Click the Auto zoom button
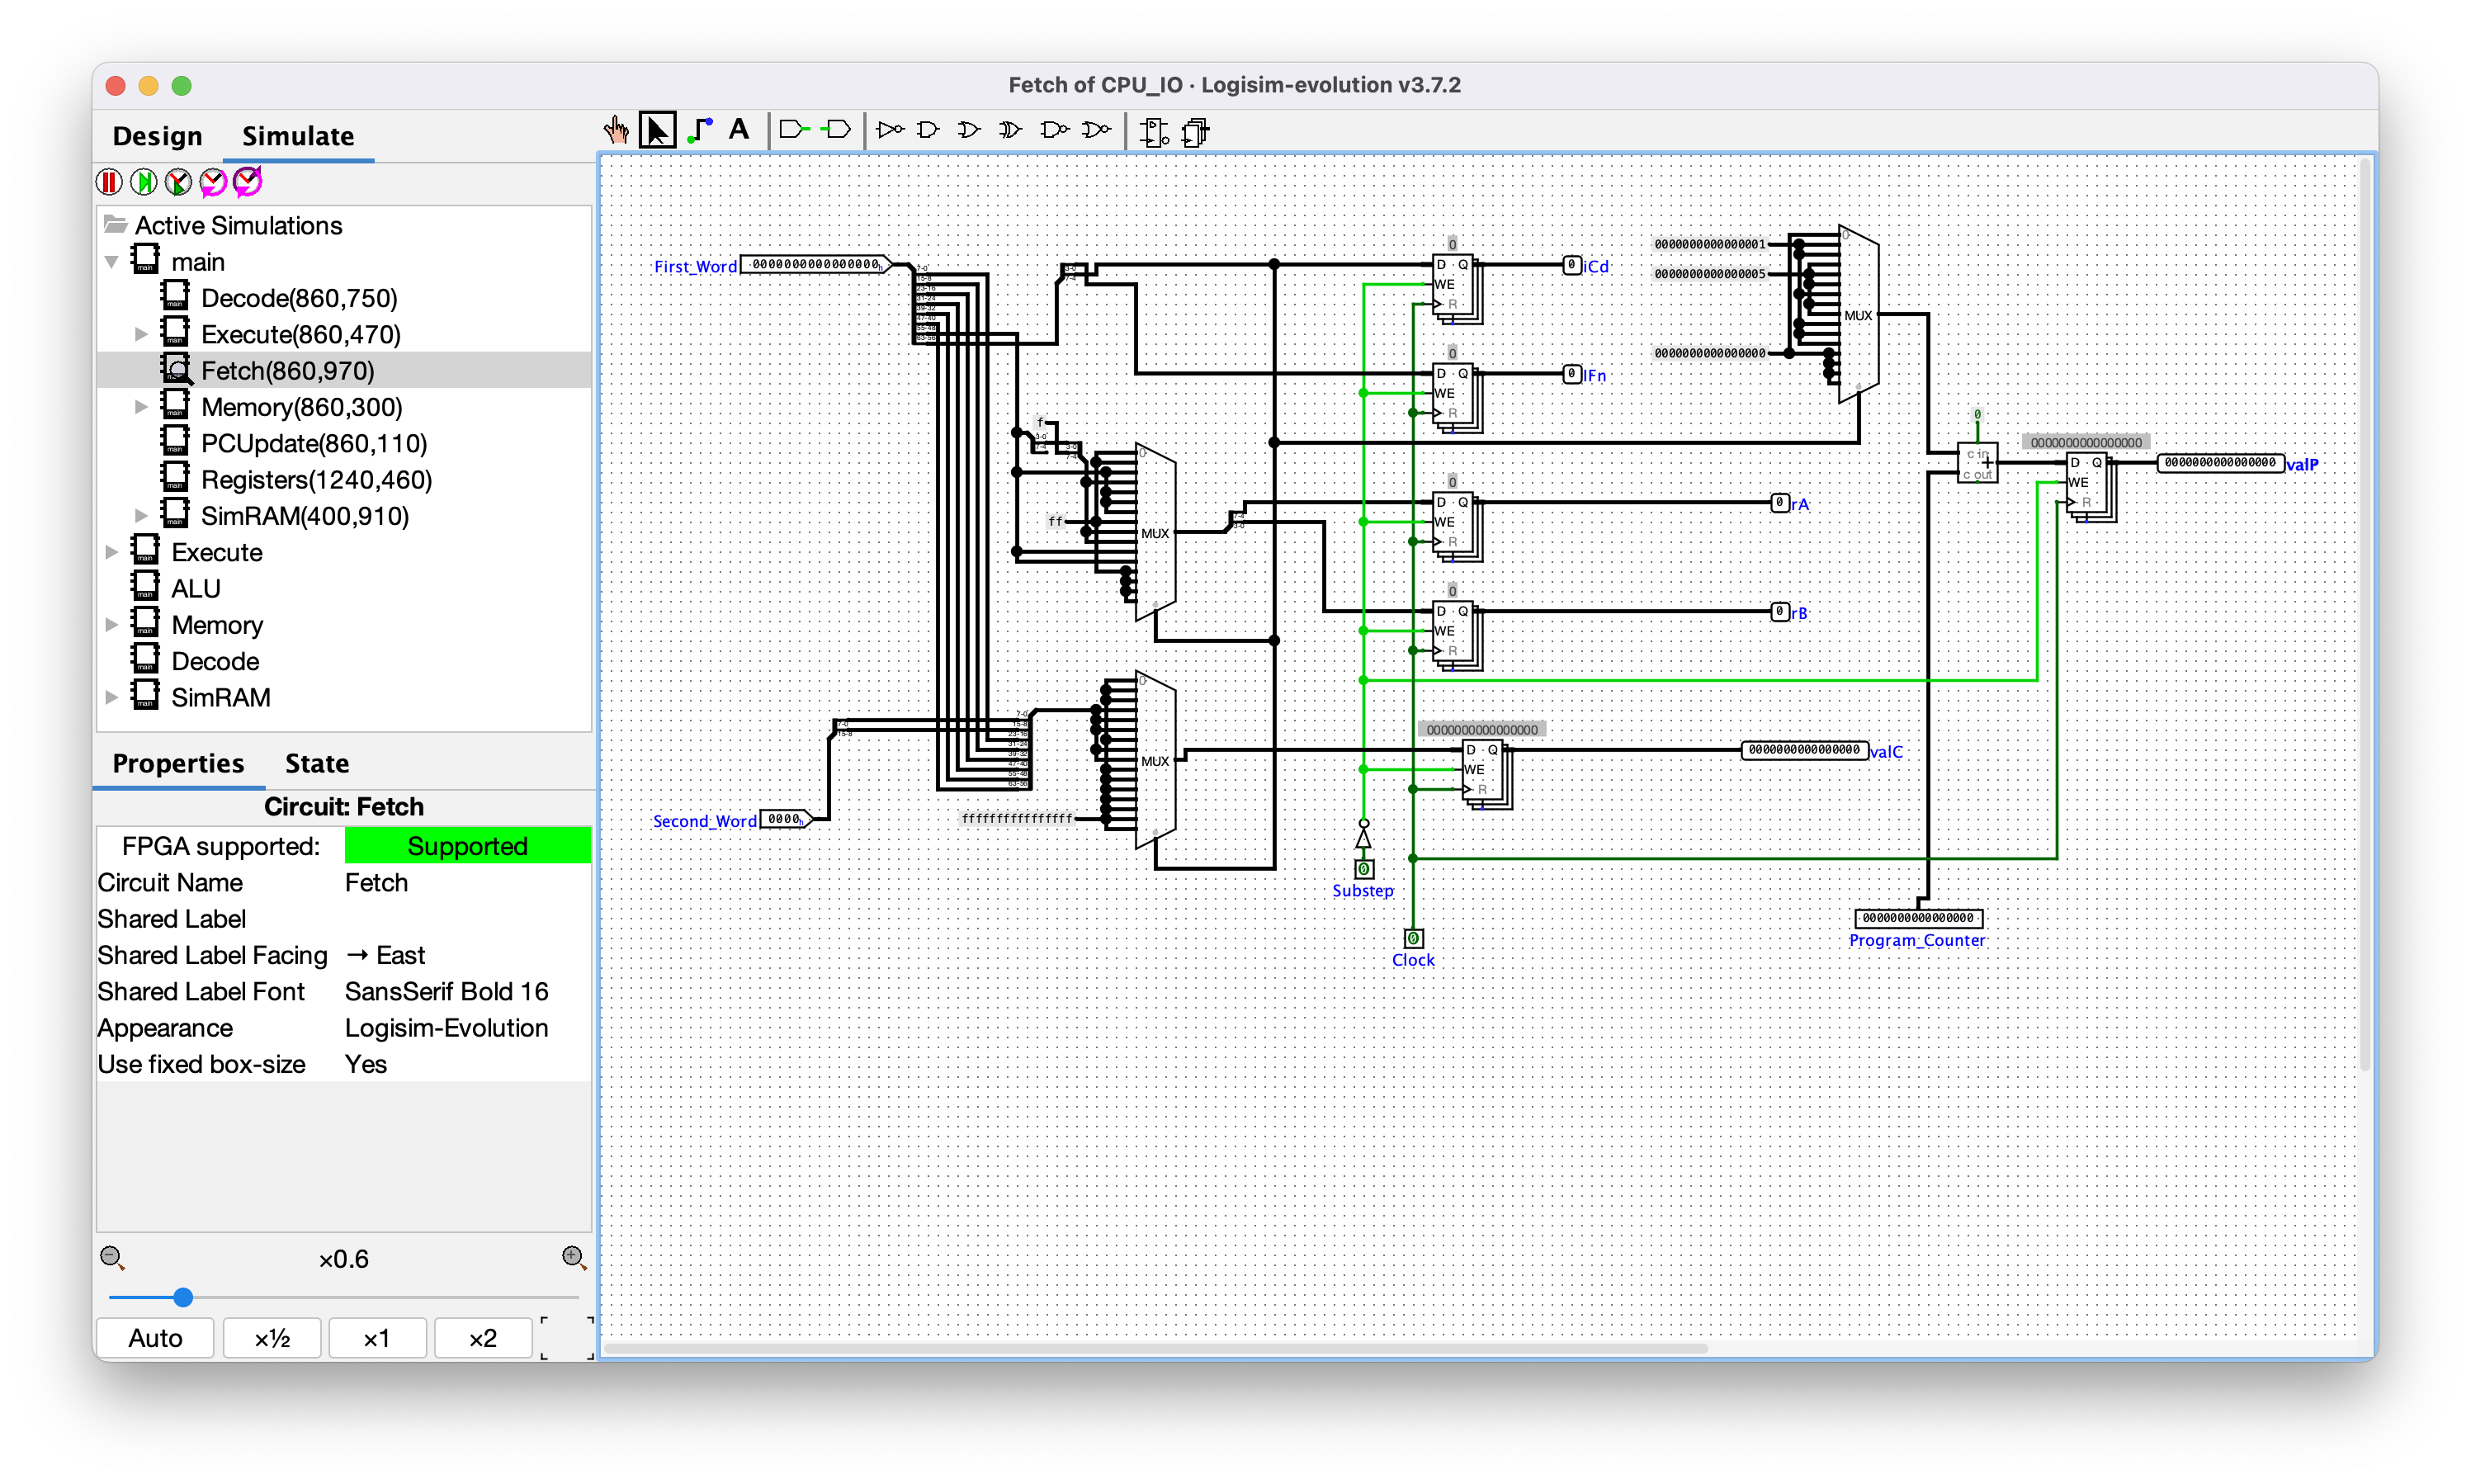2471x1484 pixels. pos(155,1338)
